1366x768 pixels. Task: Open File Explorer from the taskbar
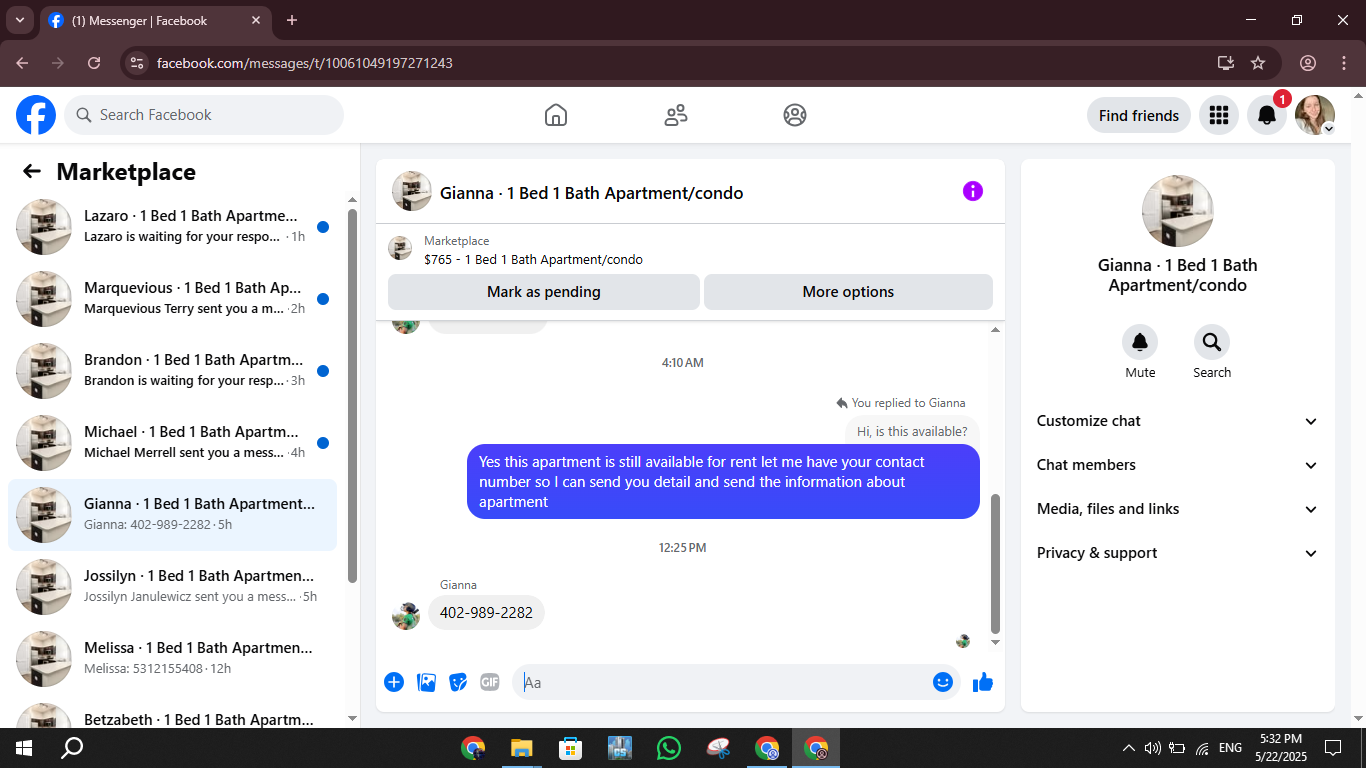(x=521, y=748)
